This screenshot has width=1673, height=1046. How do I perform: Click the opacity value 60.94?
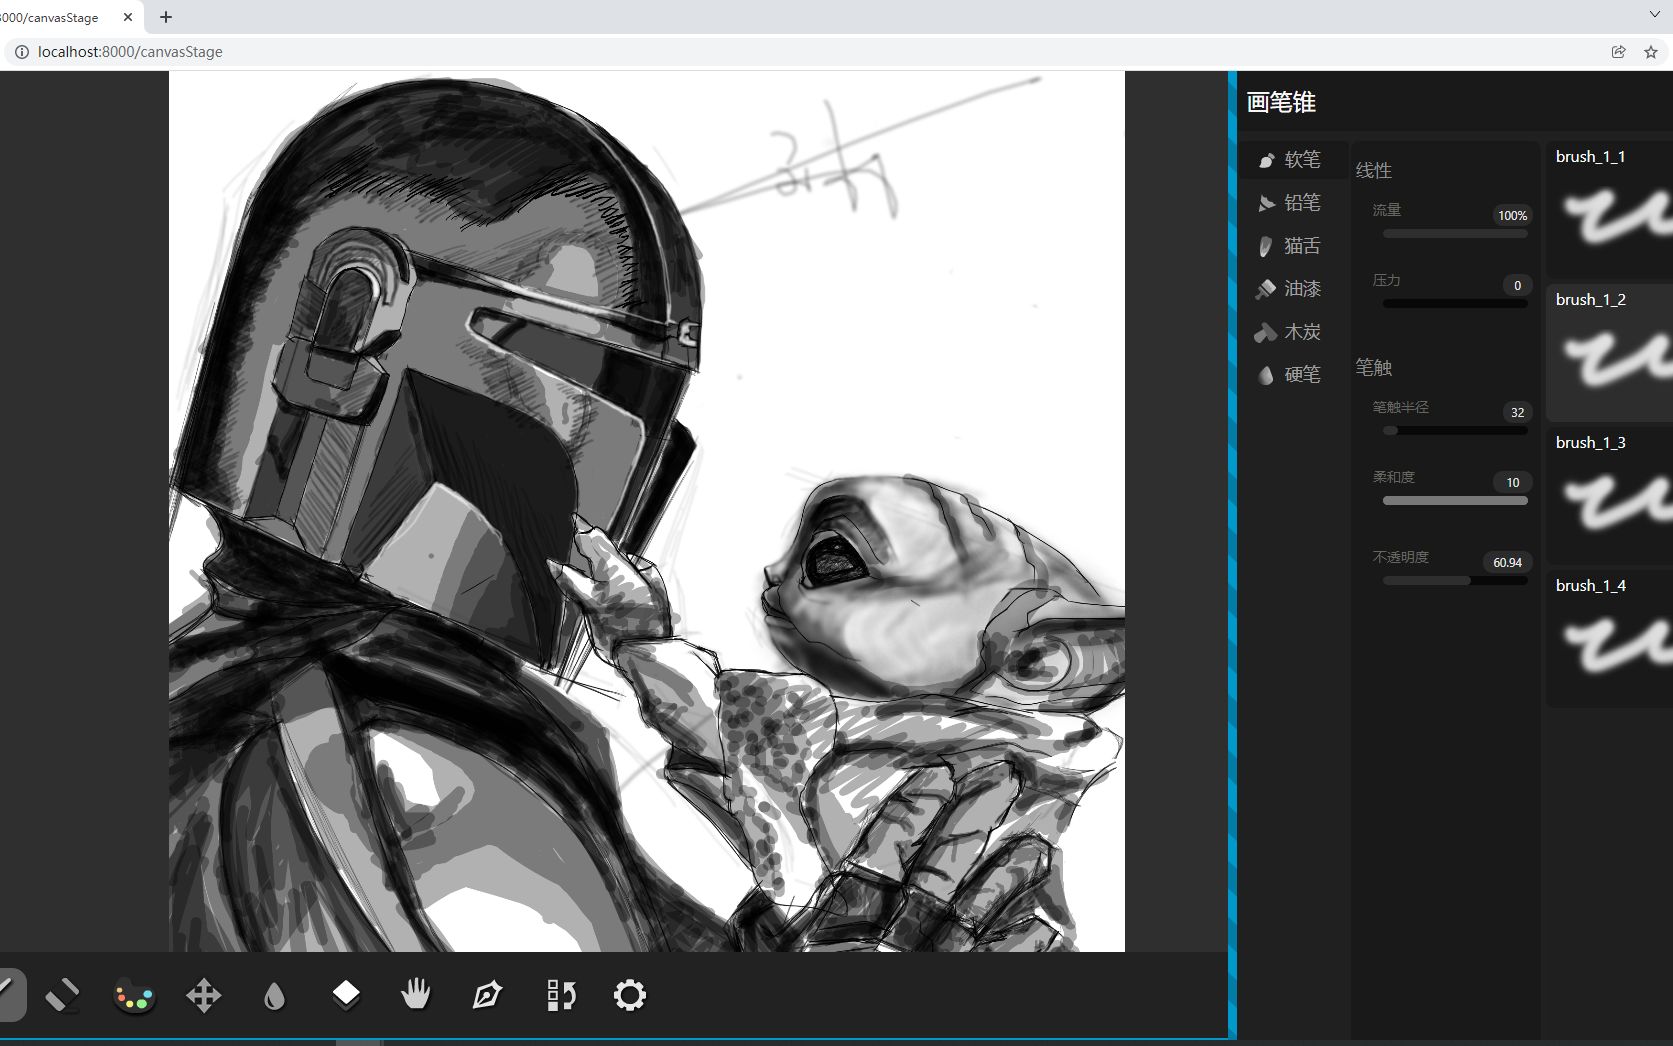coord(1507,563)
